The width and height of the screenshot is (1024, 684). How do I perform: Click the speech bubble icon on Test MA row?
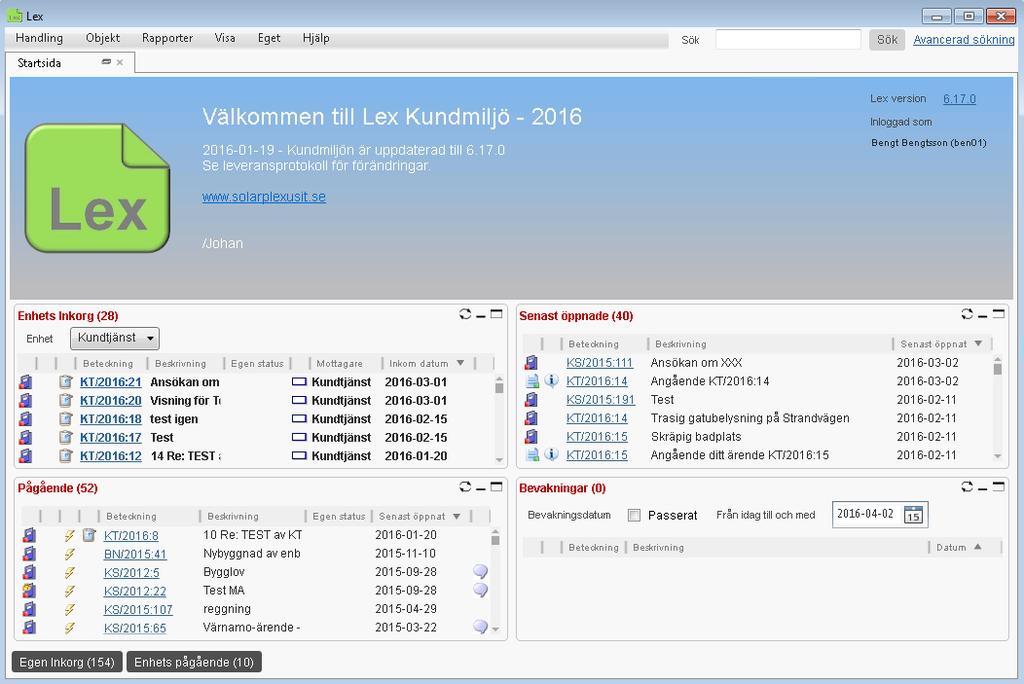click(x=481, y=590)
